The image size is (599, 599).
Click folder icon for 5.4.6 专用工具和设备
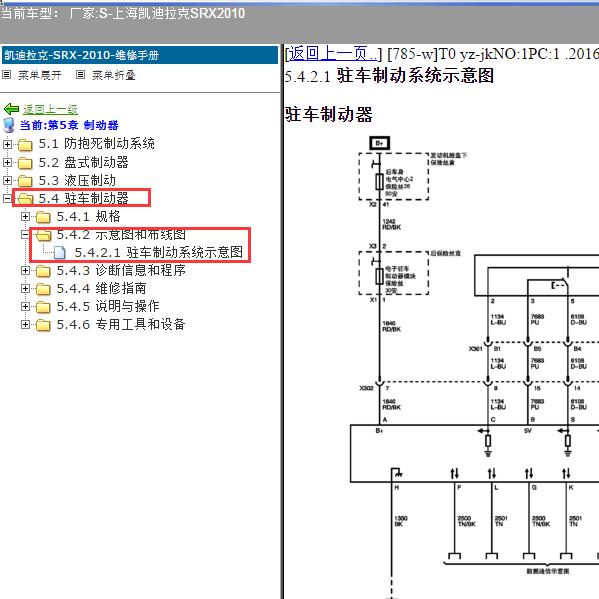(43, 325)
